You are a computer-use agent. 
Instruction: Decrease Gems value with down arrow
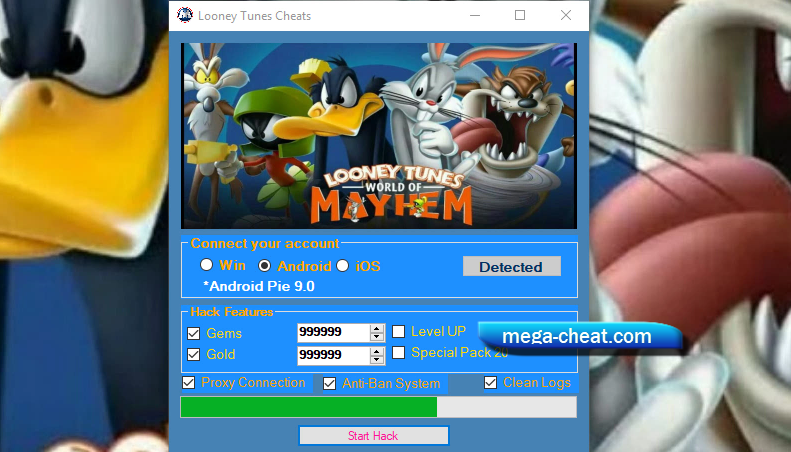click(x=377, y=337)
